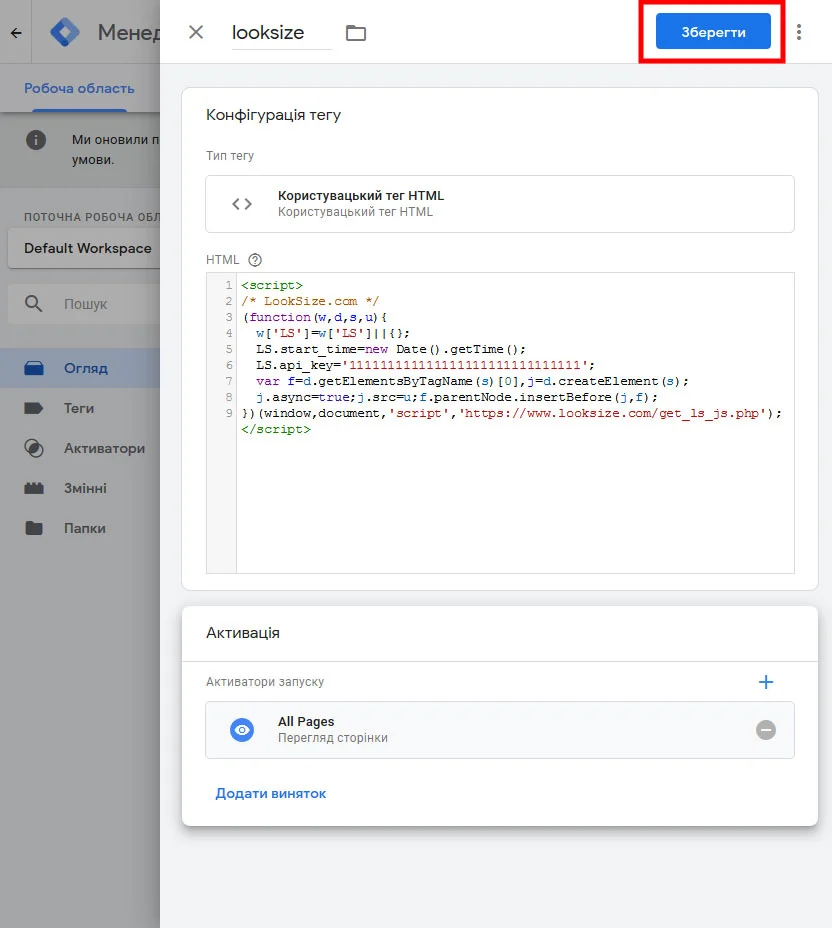Open Теги in the sidebar
Image resolution: width=832 pixels, height=928 pixels.
80,408
